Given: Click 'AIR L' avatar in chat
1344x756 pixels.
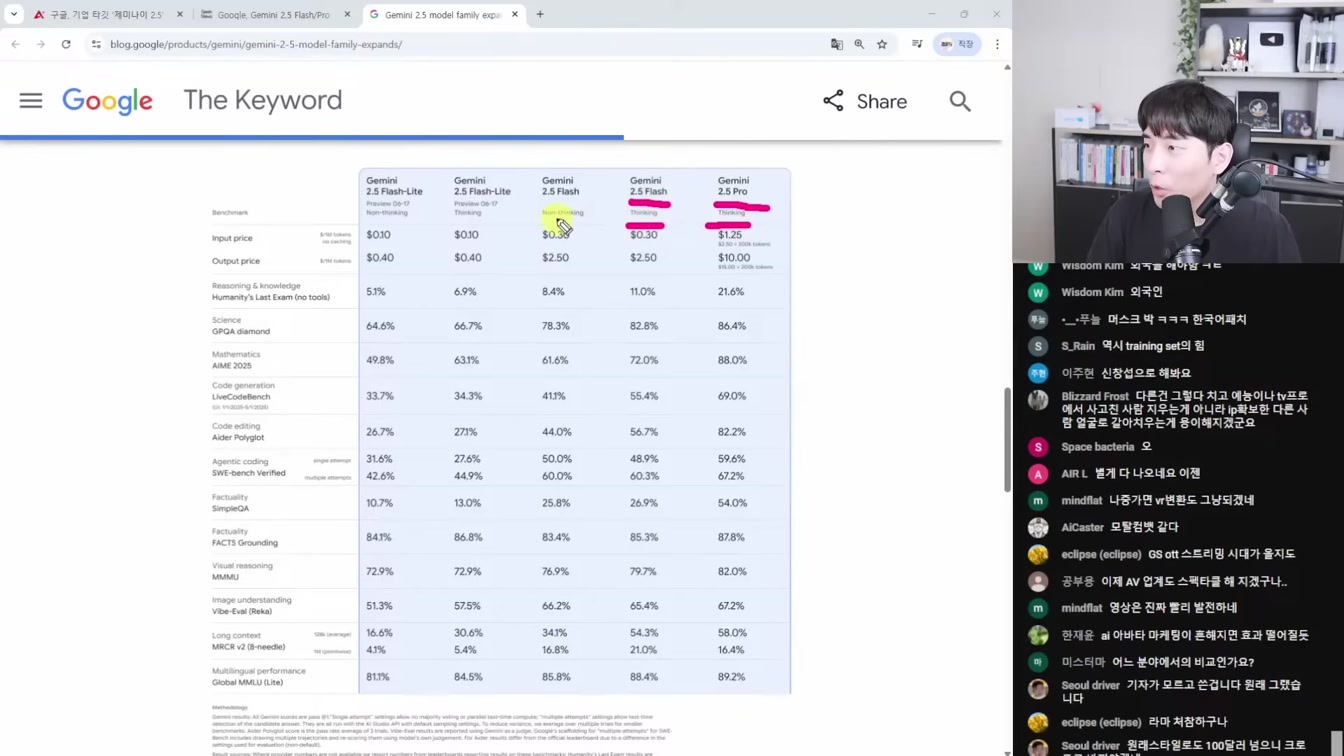Looking at the screenshot, I should coord(1038,474).
